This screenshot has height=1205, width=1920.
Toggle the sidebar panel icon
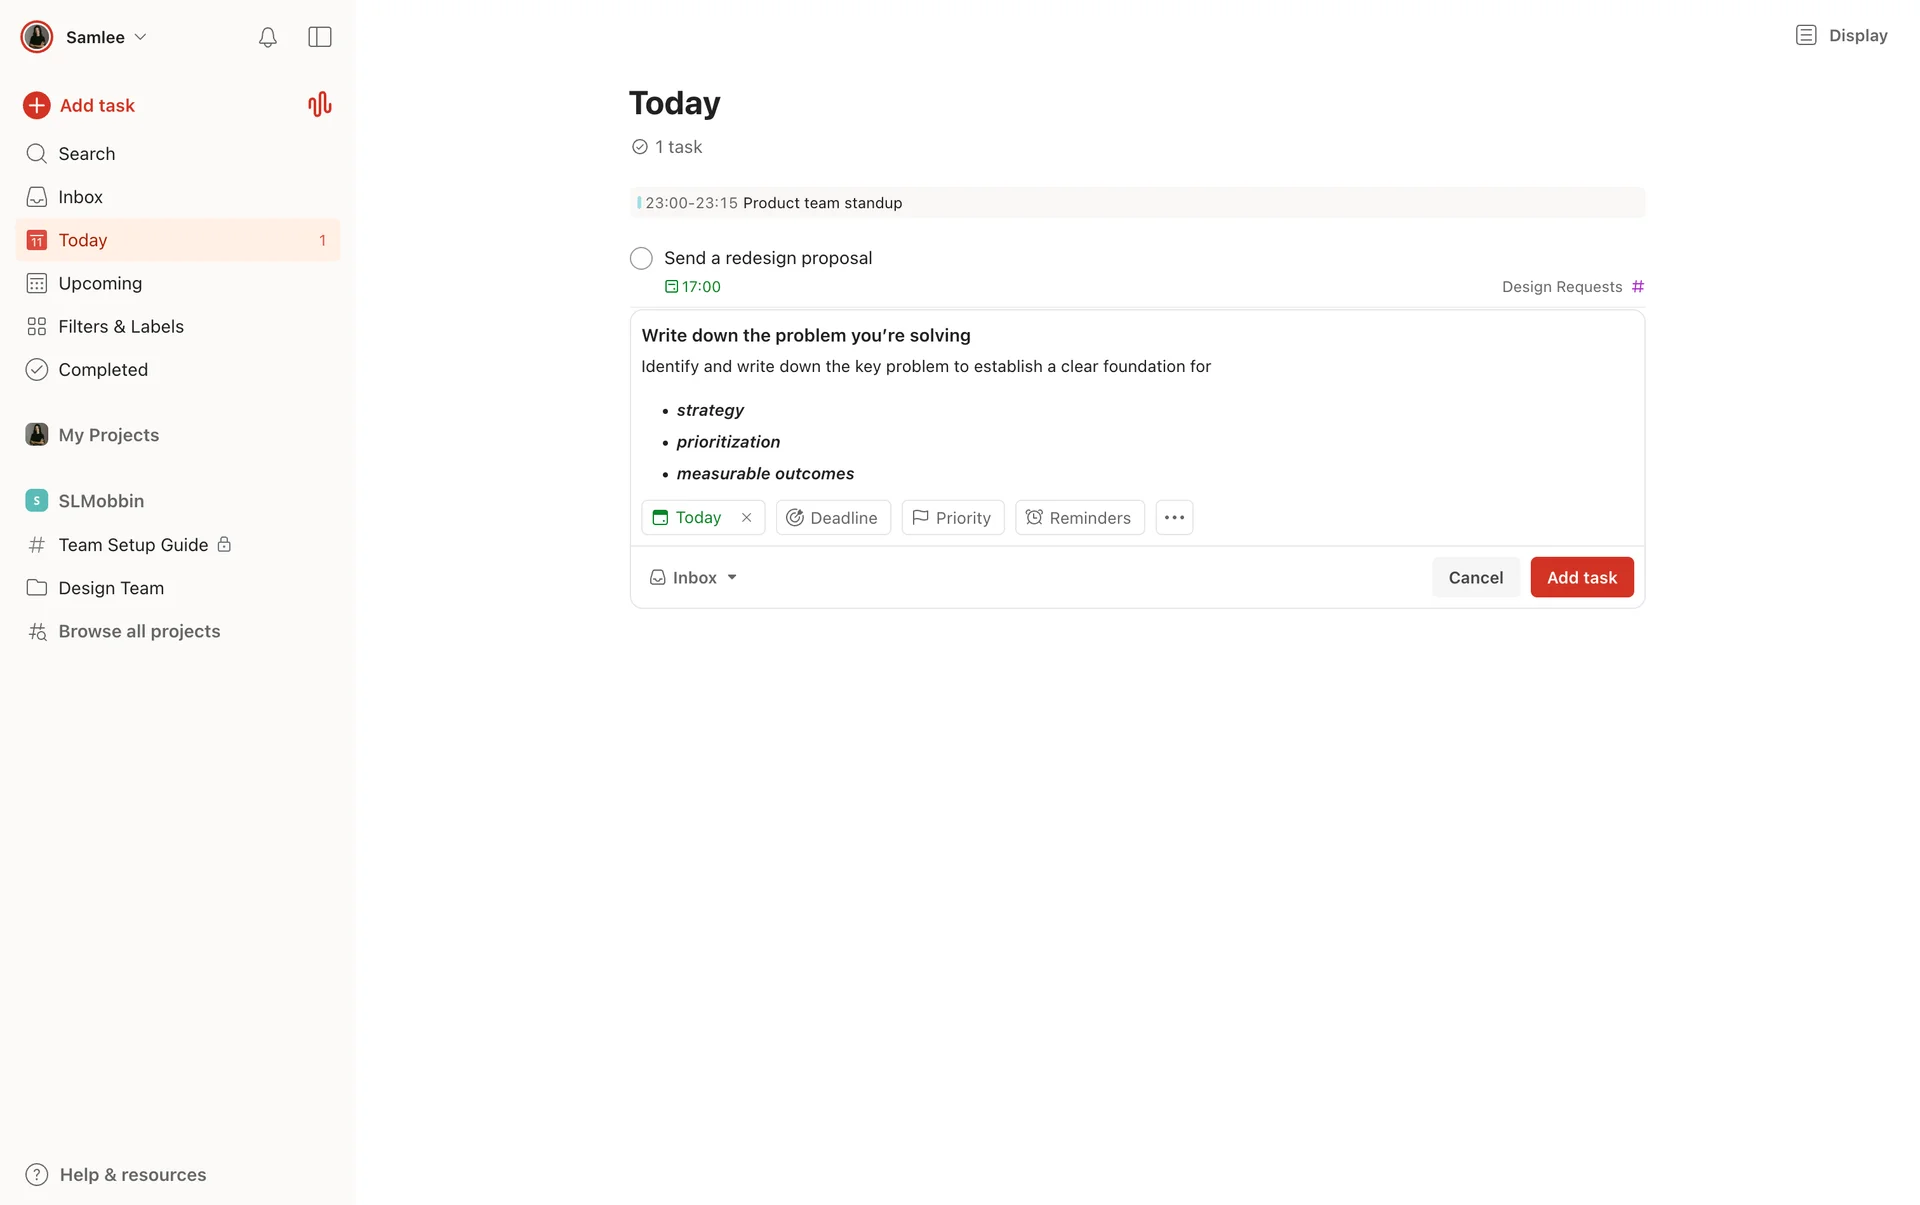point(320,37)
